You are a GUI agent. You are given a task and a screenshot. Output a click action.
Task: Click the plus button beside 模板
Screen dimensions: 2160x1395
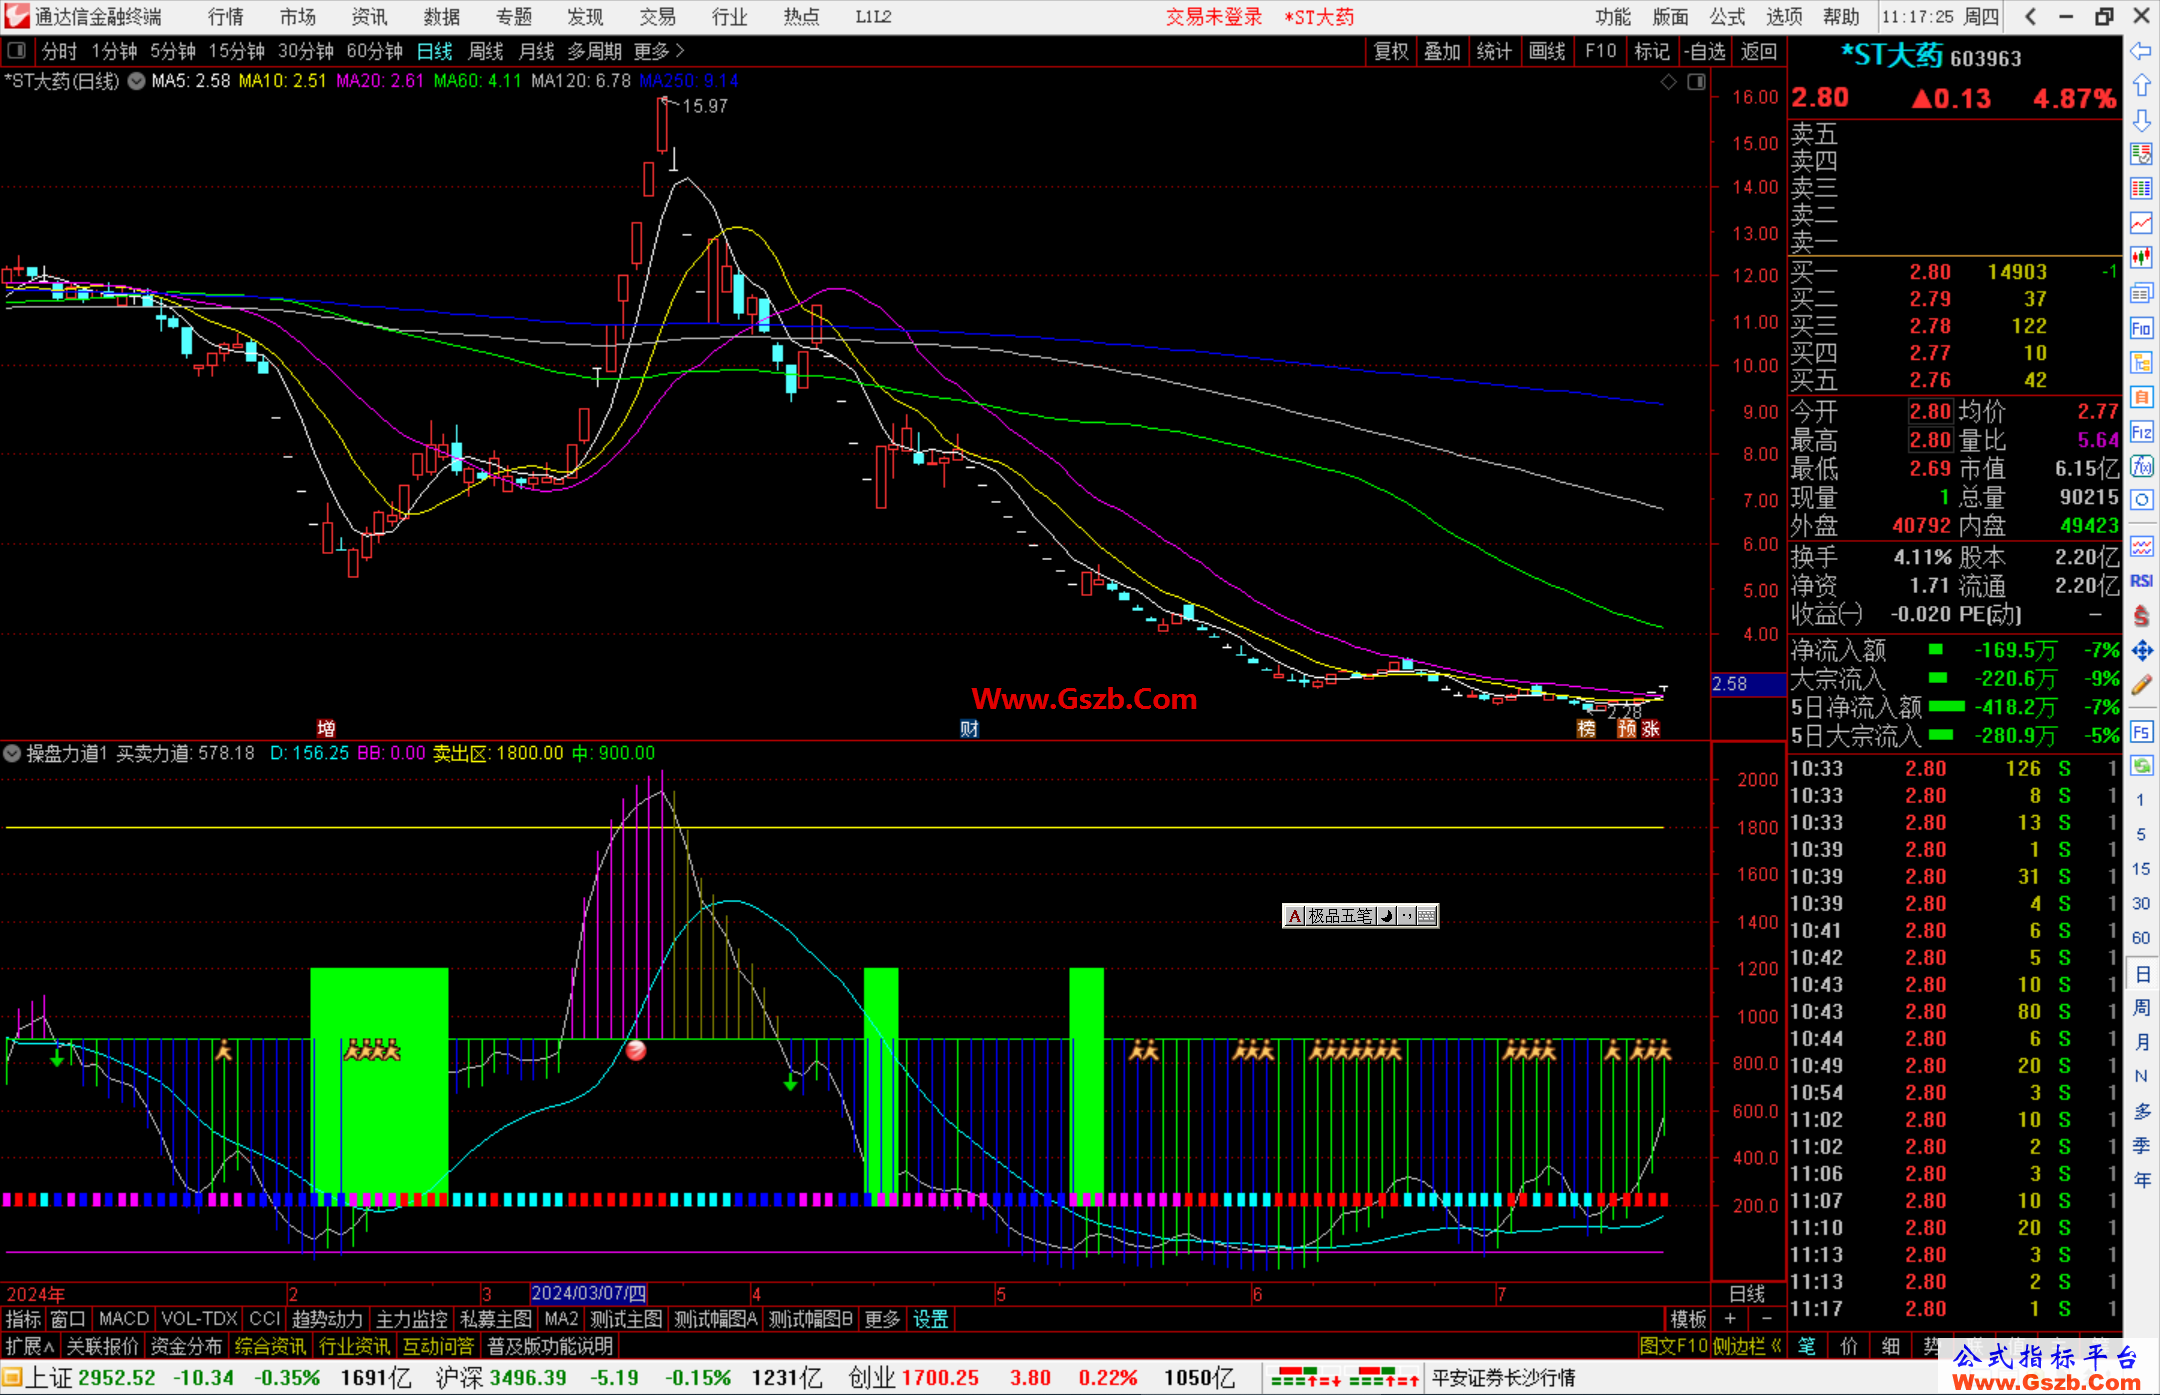point(1730,1319)
